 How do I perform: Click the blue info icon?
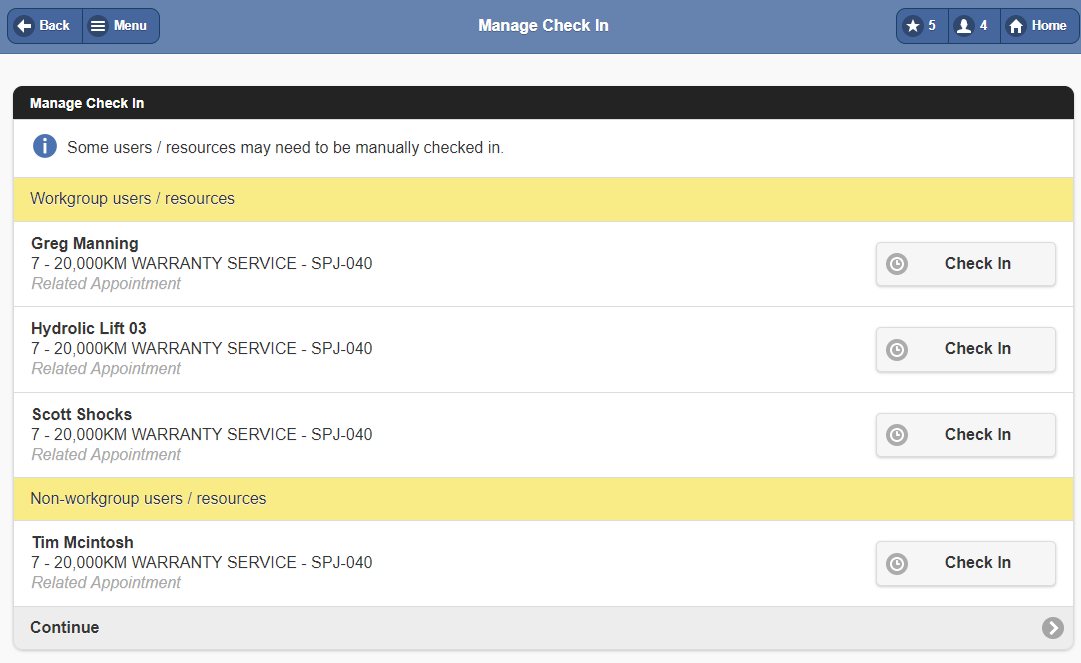tap(45, 147)
